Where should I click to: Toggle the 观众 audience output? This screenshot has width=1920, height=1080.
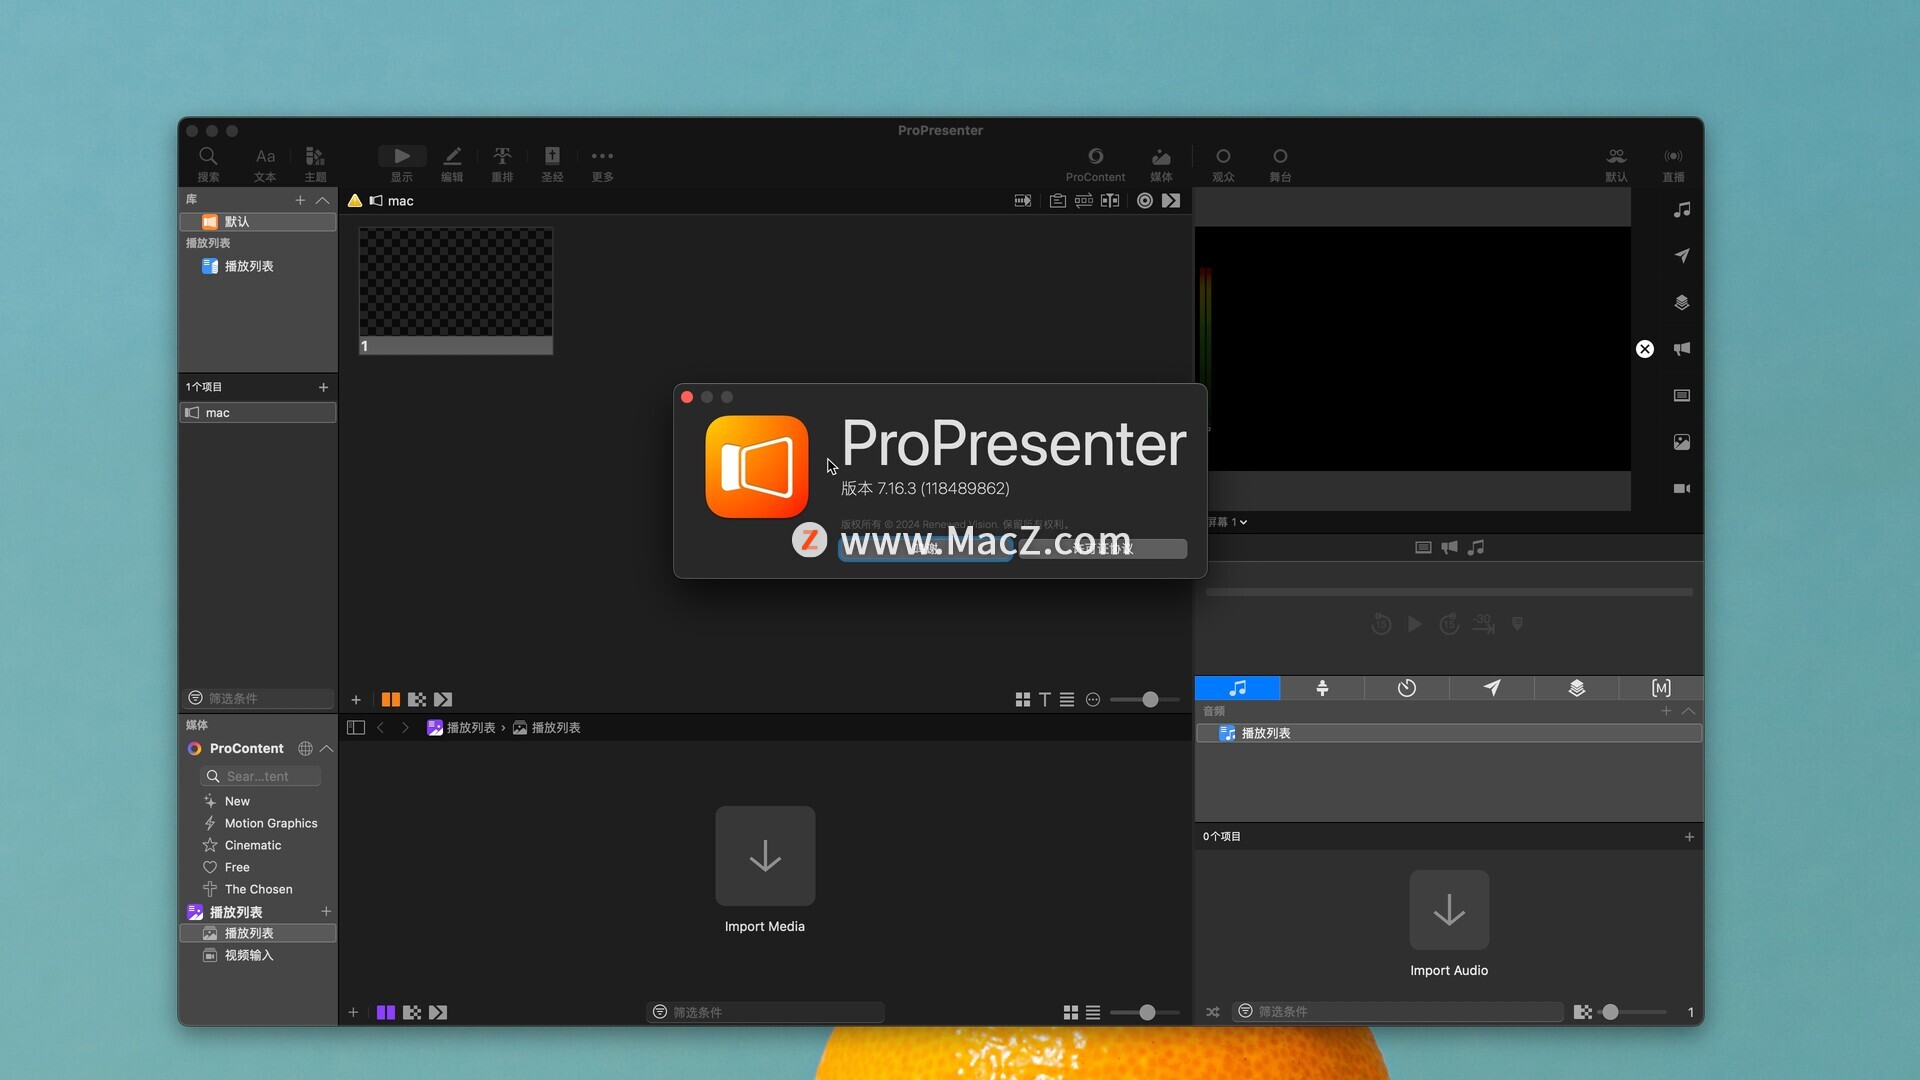[x=1223, y=164]
